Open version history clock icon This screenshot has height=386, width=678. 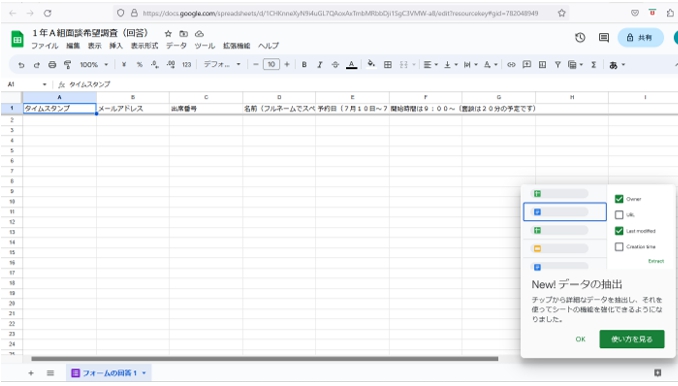(x=580, y=38)
